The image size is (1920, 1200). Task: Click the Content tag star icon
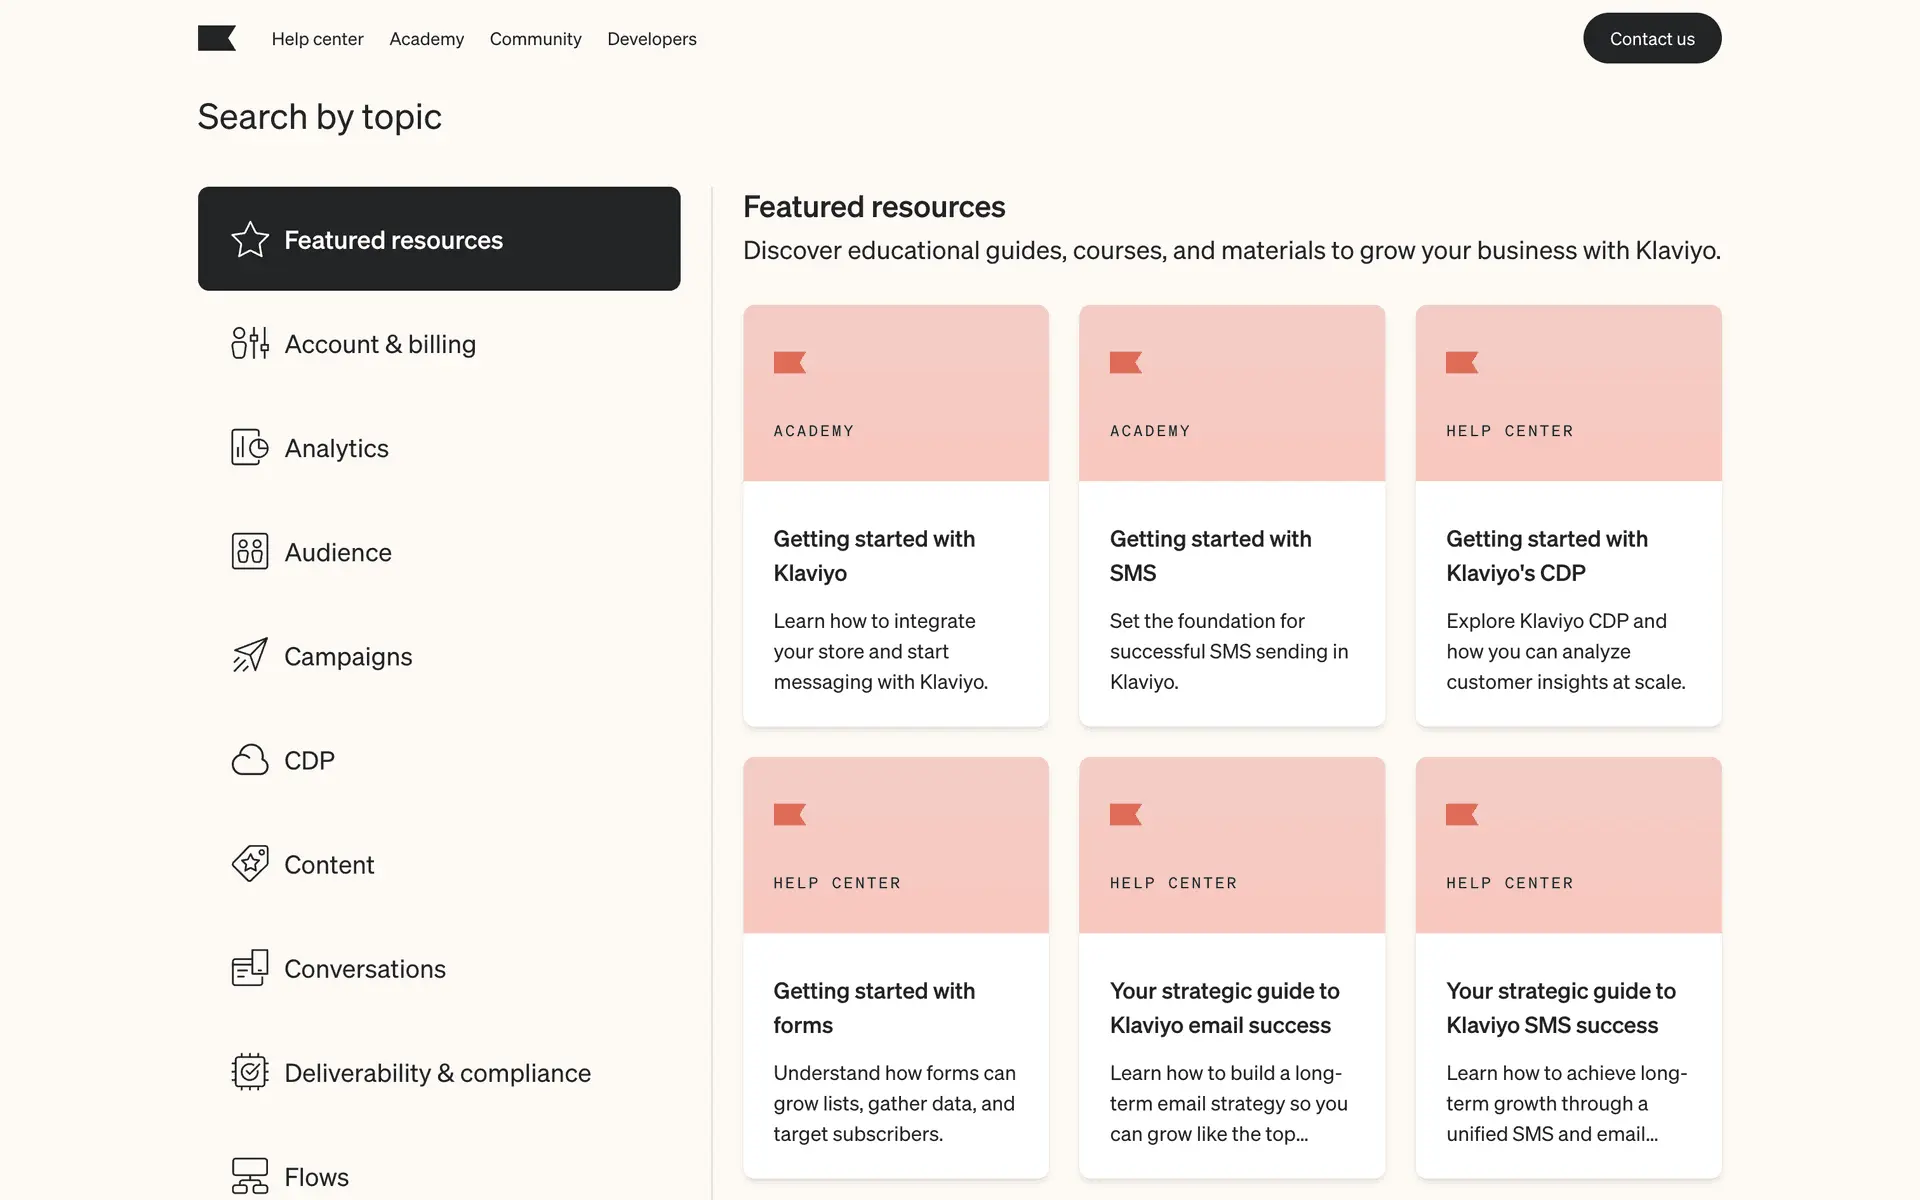250,864
